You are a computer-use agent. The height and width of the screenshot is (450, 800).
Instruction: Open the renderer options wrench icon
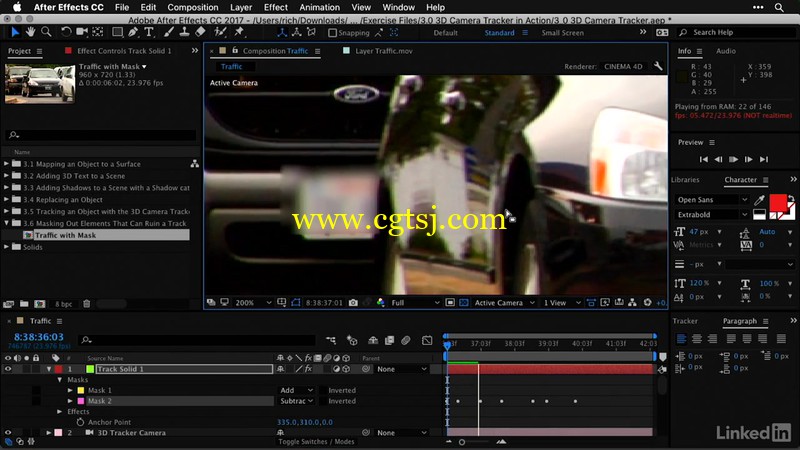[x=658, y=66]
